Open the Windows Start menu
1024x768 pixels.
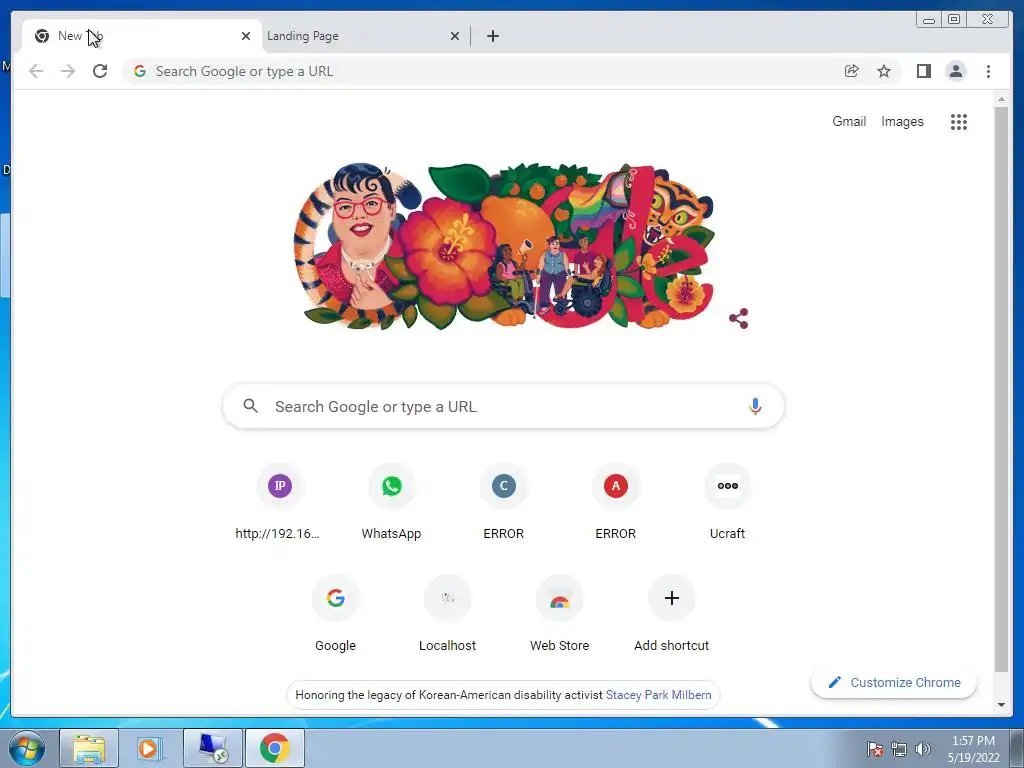(x=27, y=748)
